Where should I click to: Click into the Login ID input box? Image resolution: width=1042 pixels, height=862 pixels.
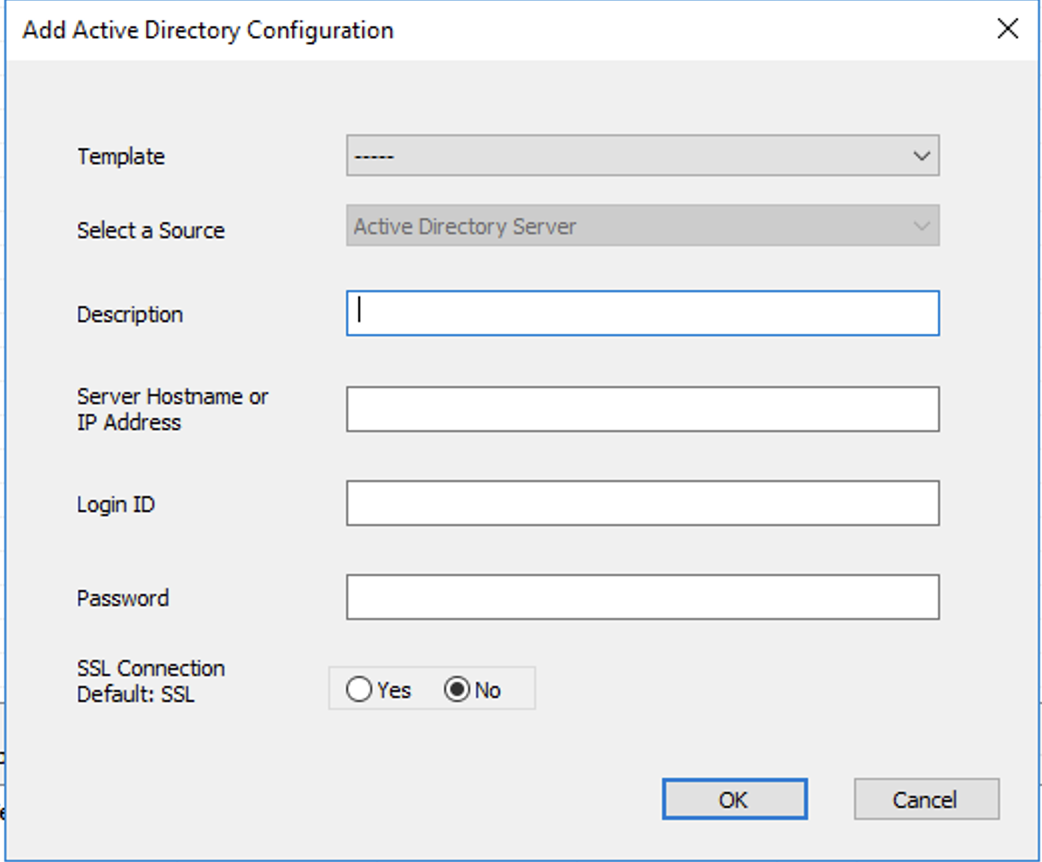click(x=642, y=503)
